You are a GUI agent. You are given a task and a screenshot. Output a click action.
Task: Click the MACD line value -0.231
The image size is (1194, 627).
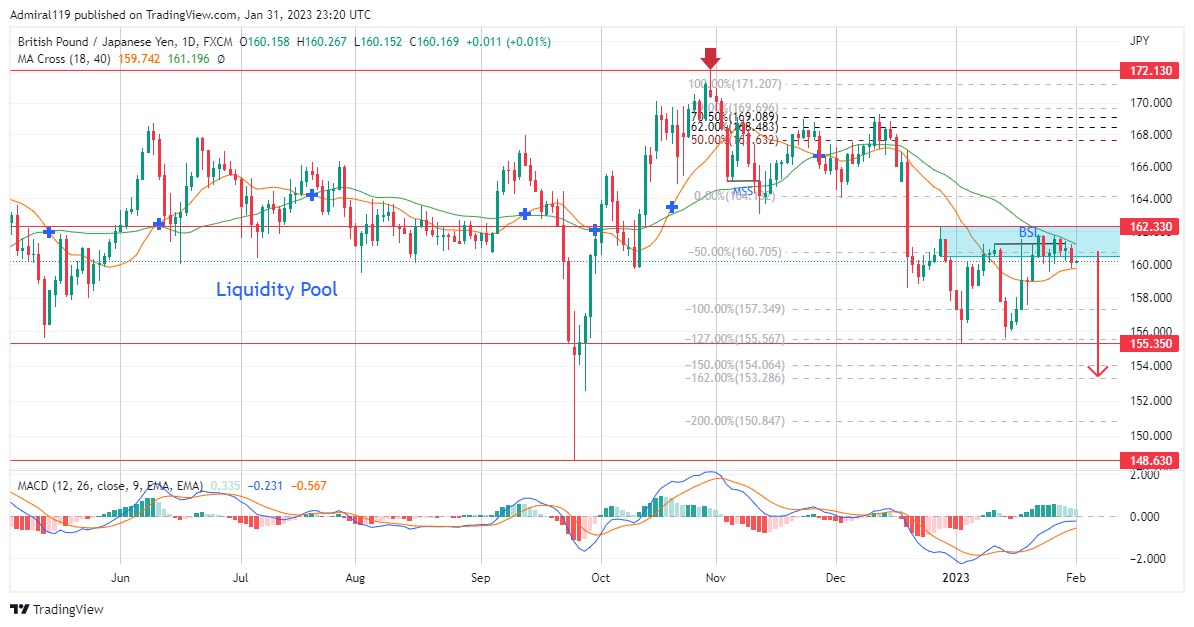(x=267, y=485)
